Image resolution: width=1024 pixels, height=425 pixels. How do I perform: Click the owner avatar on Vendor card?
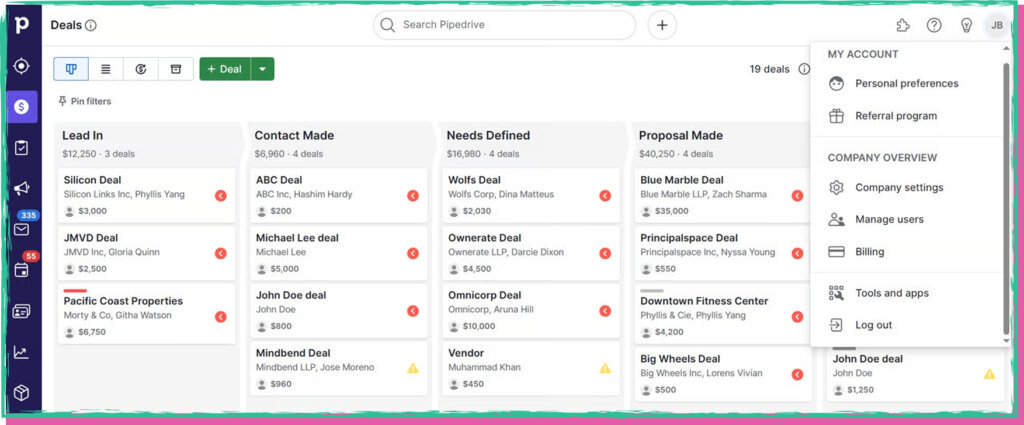tap(454, 384)
